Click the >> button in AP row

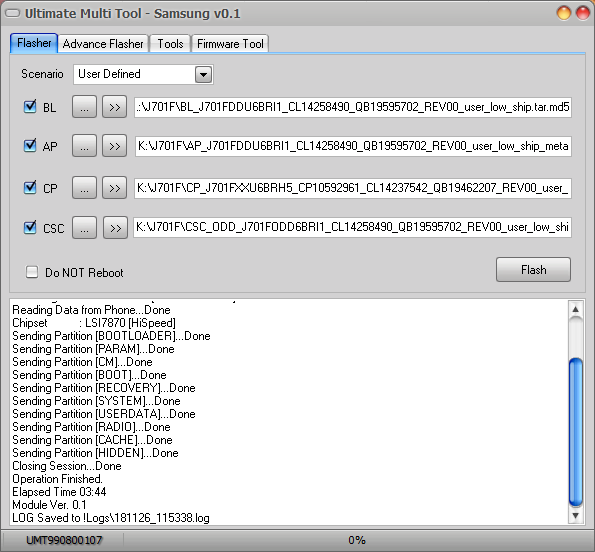click(114, 146)
